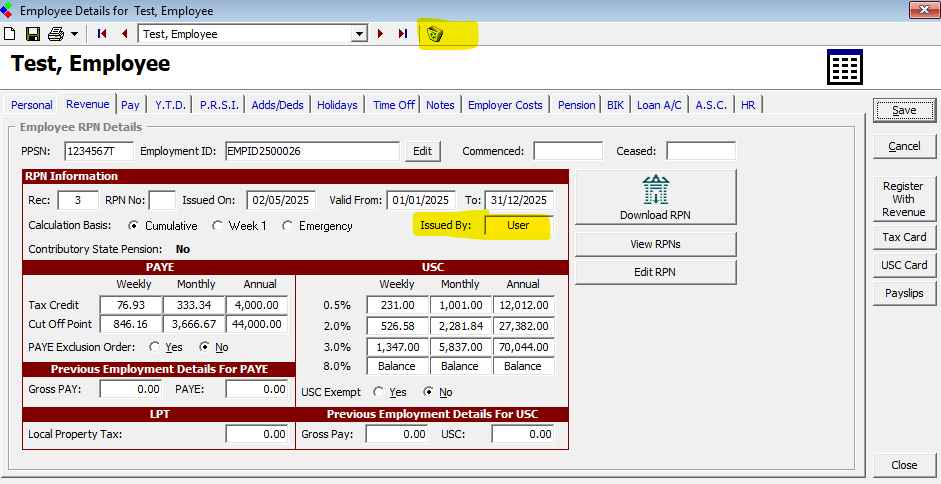Click the View RPNs button

tap(655, 244)
